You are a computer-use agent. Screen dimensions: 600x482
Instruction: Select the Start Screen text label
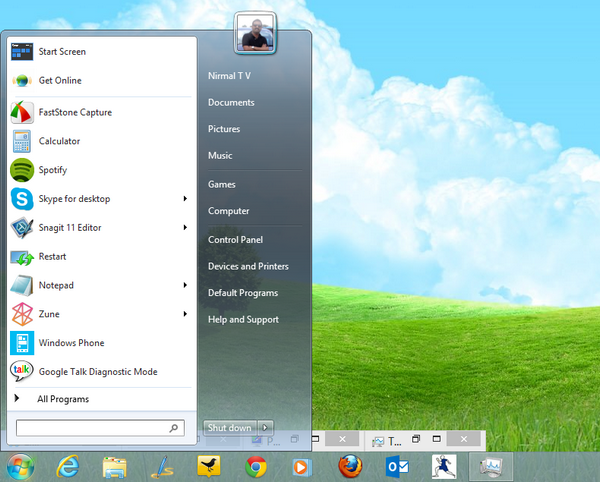[62, 52]
